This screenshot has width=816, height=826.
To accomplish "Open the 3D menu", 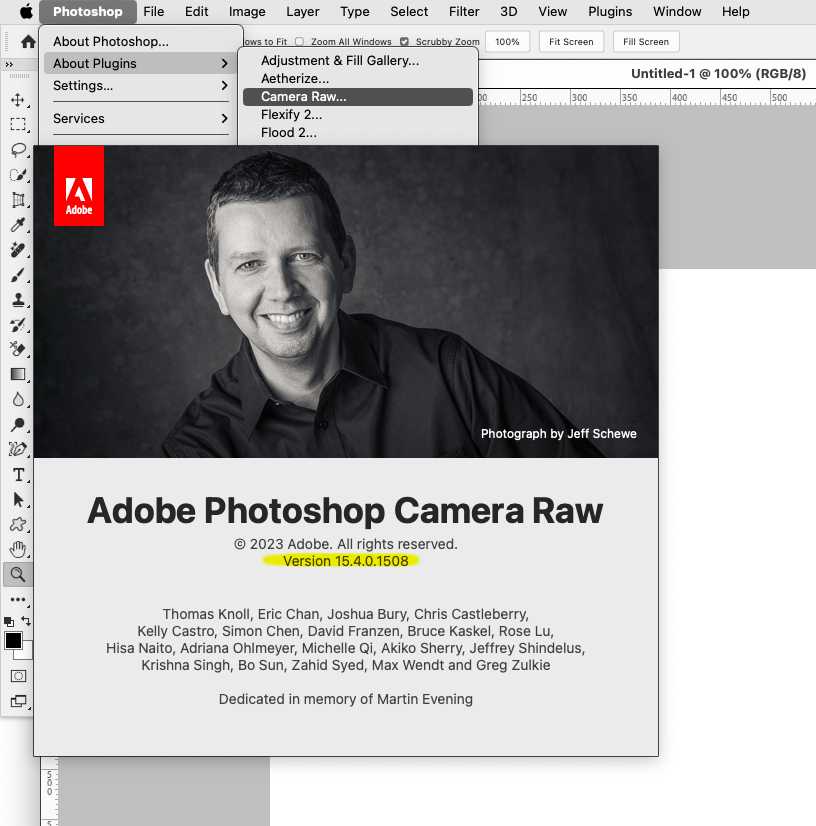I will tap(508, 12).
